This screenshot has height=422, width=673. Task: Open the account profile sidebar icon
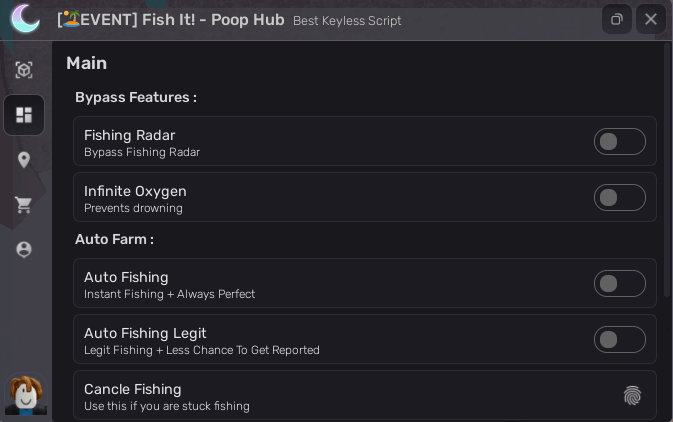point(24,250)
